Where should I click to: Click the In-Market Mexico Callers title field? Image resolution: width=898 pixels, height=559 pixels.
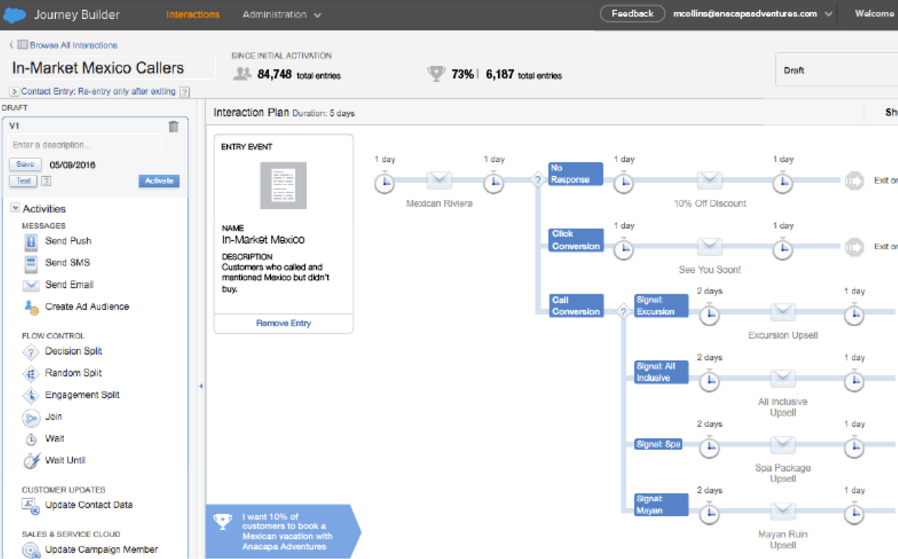coord(113,68)
